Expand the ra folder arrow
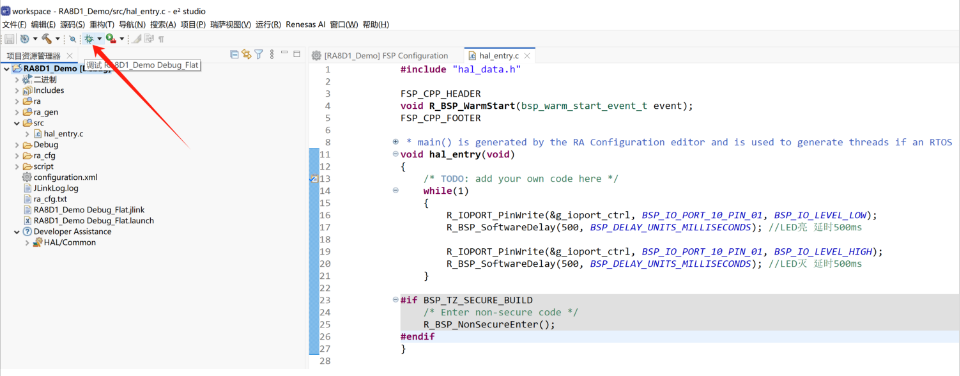The width and height of the screenshot is (960, 376). [17, 101]
